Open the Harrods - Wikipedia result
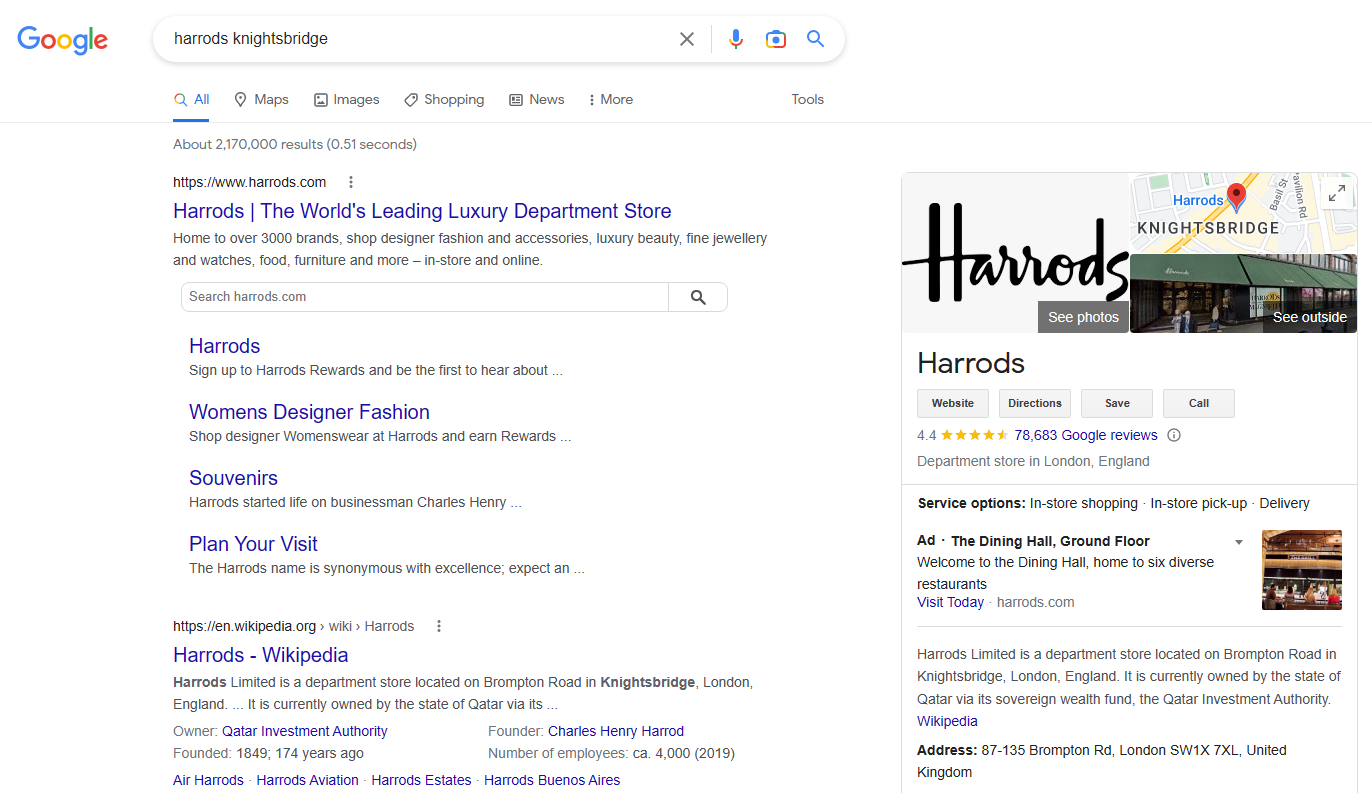1372x793 pixels. pyautogui.click(x=260, y=655)
